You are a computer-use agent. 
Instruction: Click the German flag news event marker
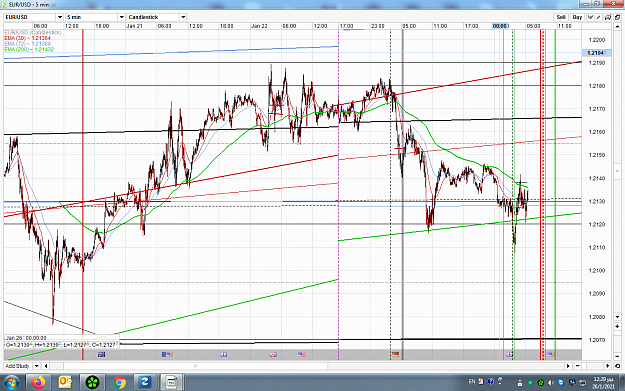[x=395, y=354]
